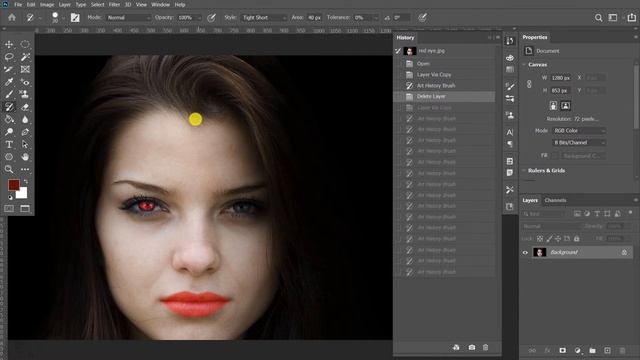Select the Red Eye tool
Viewport: 640px width, 360px height.
[x=25, y=82]
